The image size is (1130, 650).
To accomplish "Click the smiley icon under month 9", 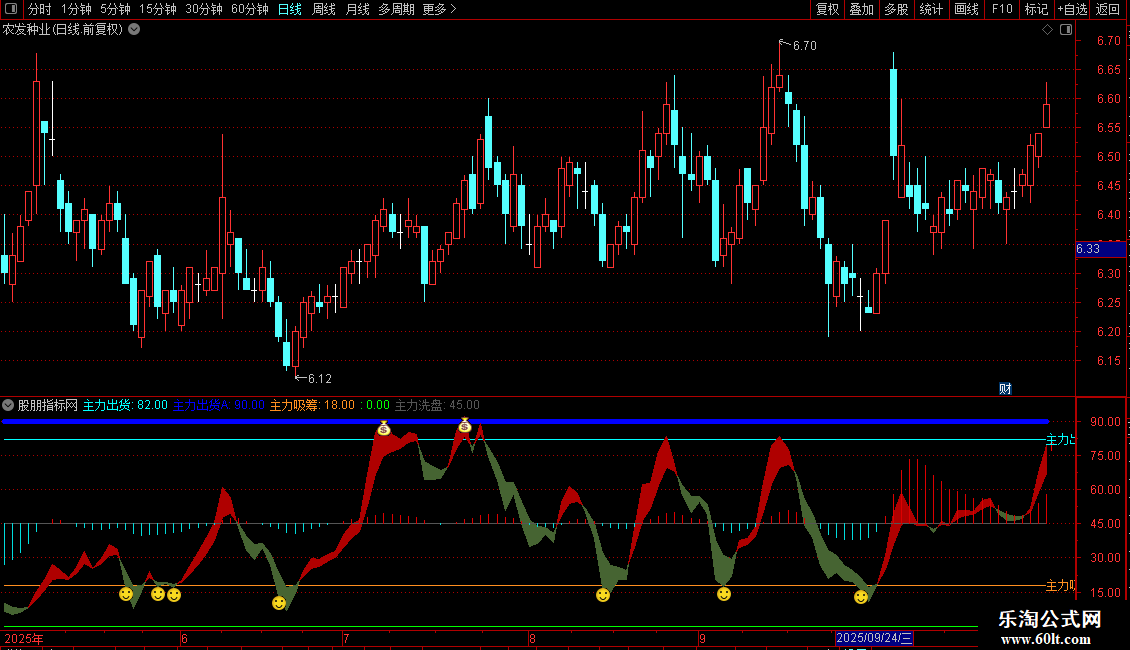I will pos(724,594).
